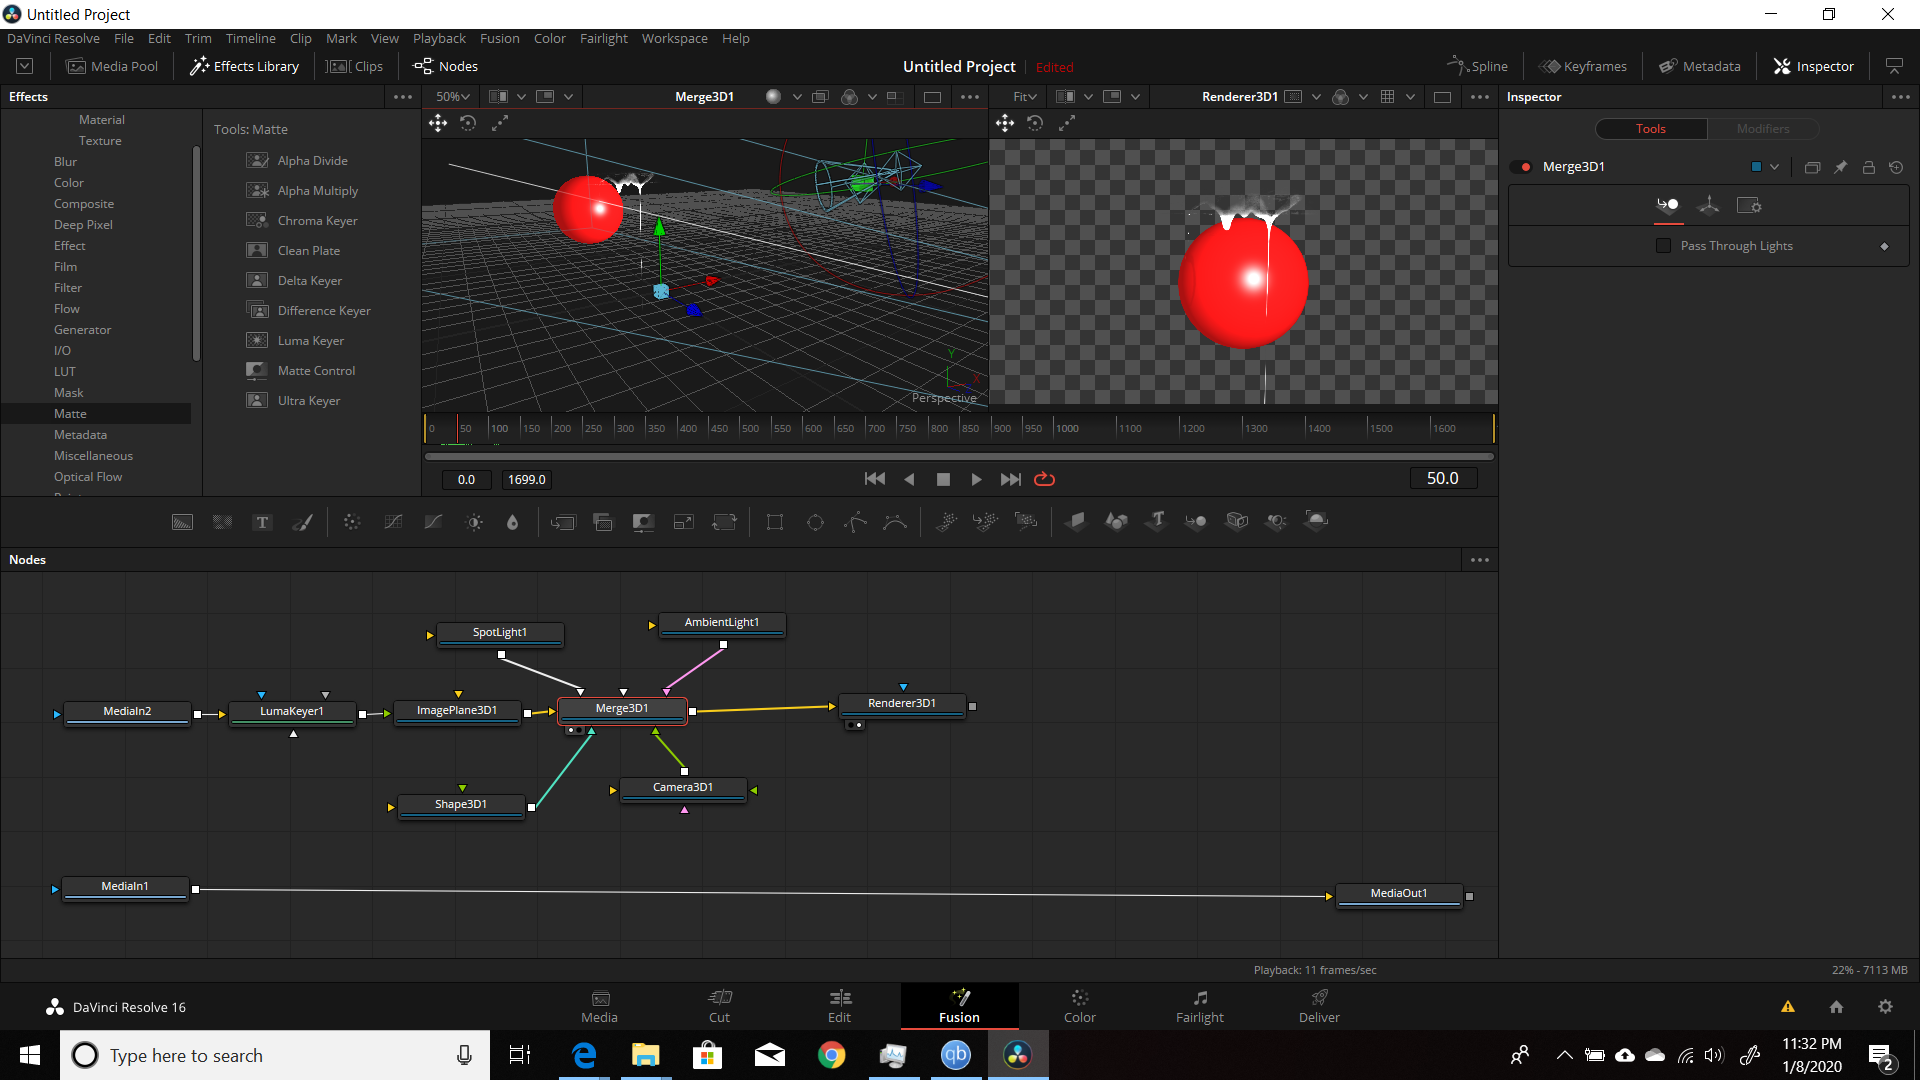1920x1080 pixels.
Task: Add a Shape 3D node from toolbar
Action: click(x=1116, y=521)
